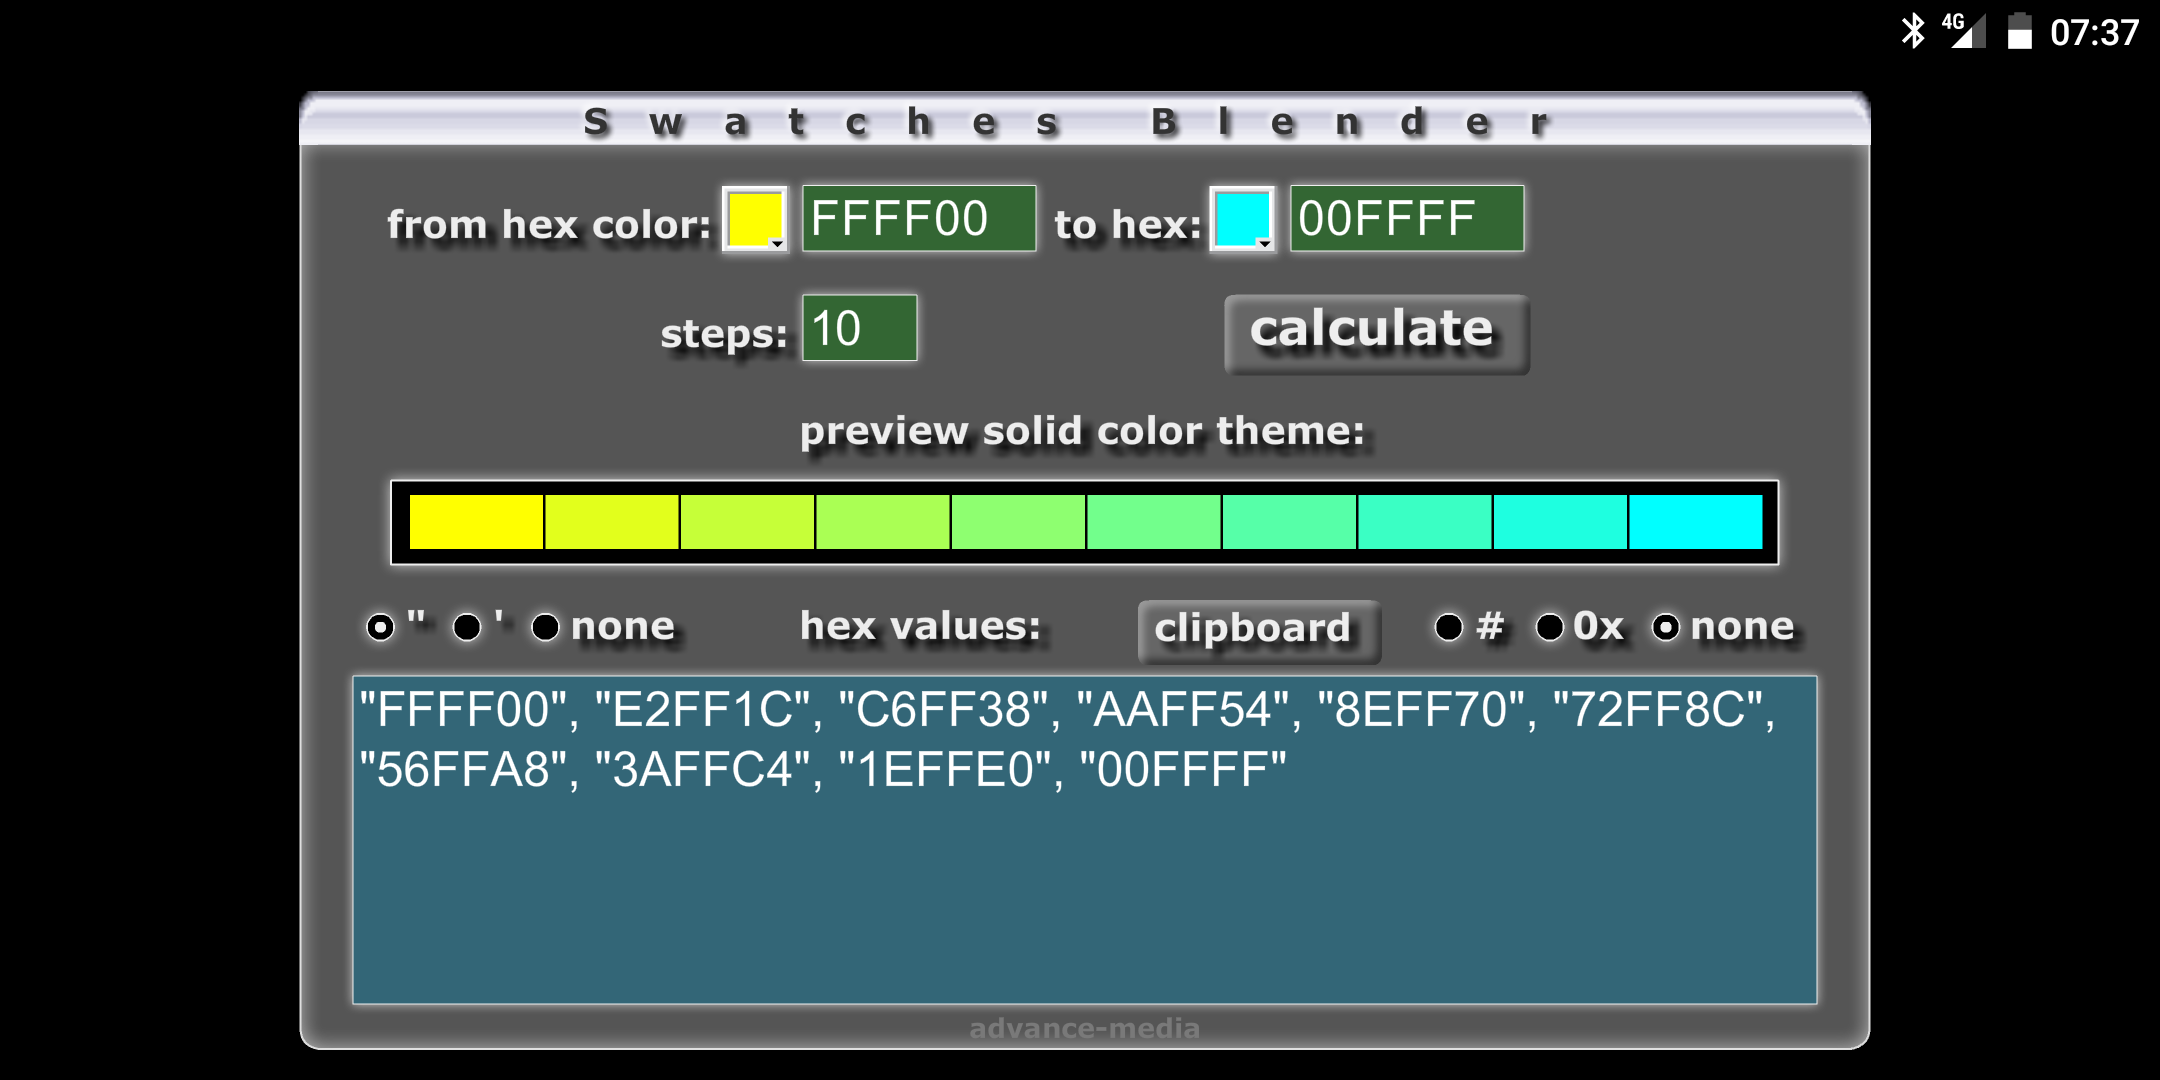This screenshot has height=1080, width=2160.
Task: Select the 0x prefix radio option
Action: (1549, 627)
